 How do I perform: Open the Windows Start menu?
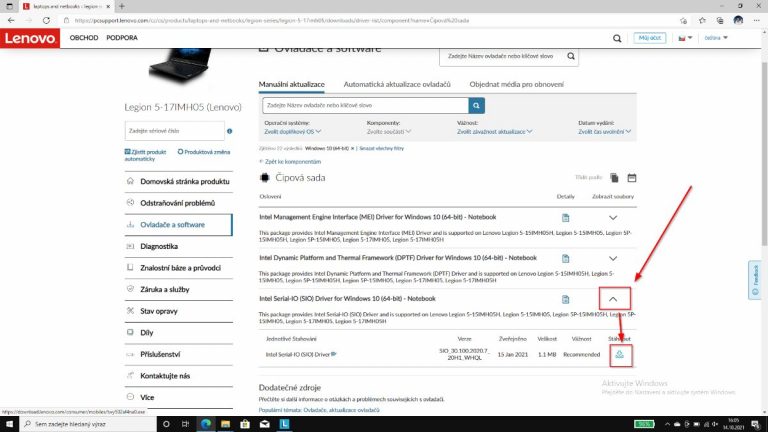[x=10, y=424]
